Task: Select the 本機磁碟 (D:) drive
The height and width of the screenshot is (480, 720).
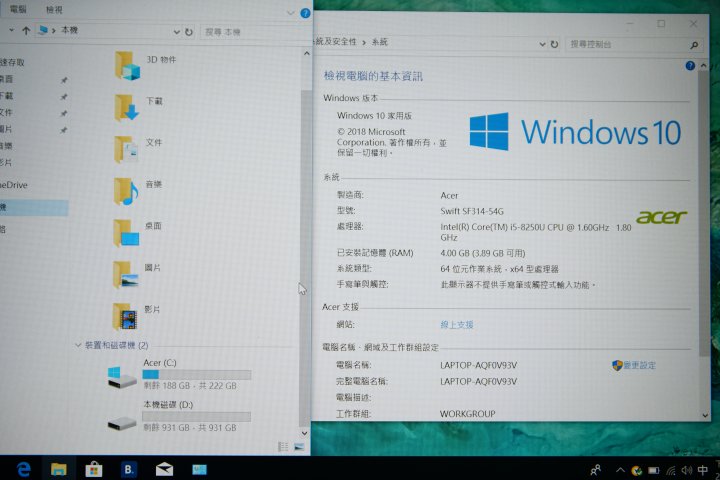Action: click(x=179, y=416)
